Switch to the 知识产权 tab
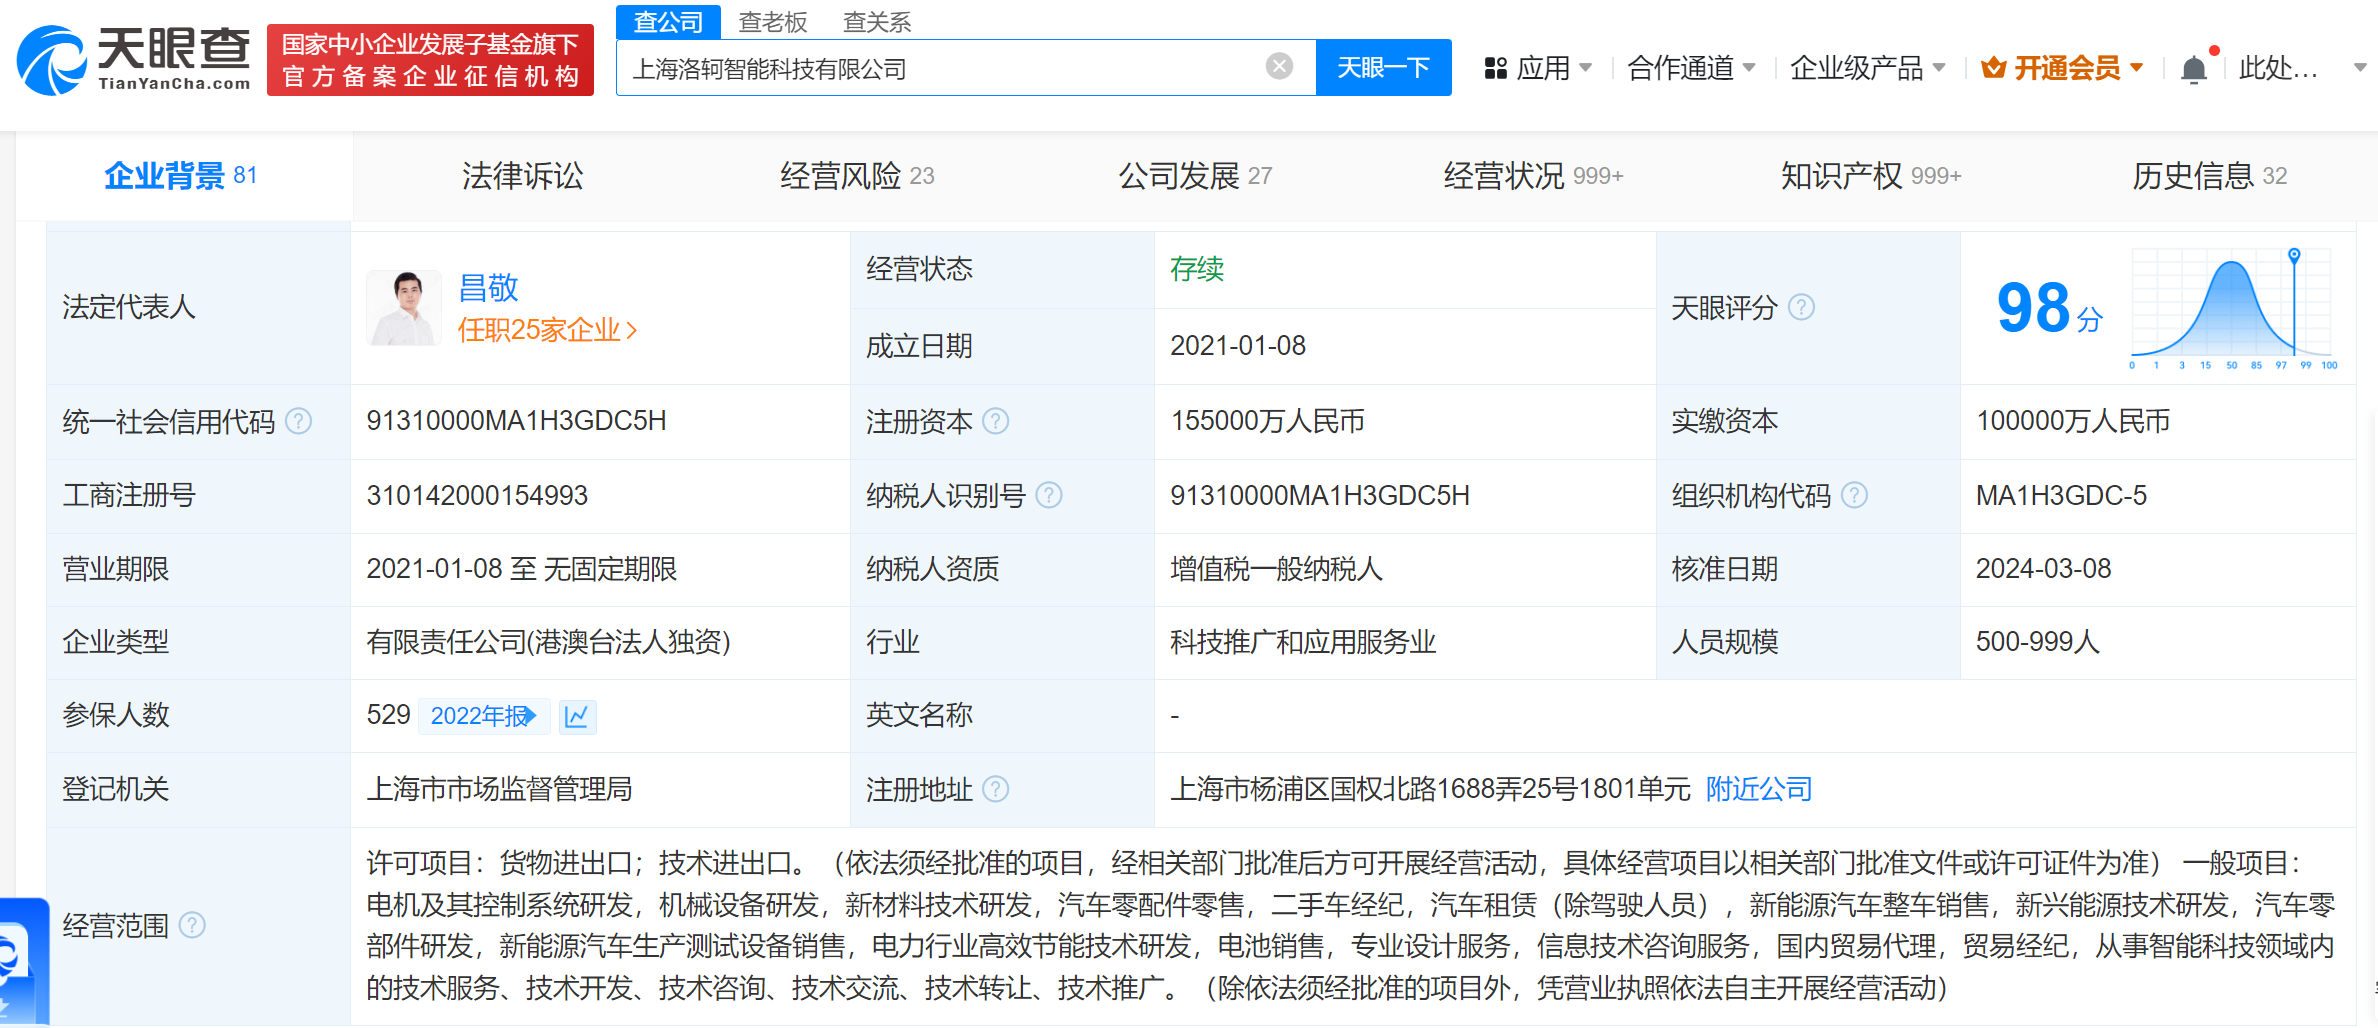The width and height of the screenshot is (2378, 1028). [1869, 176]
